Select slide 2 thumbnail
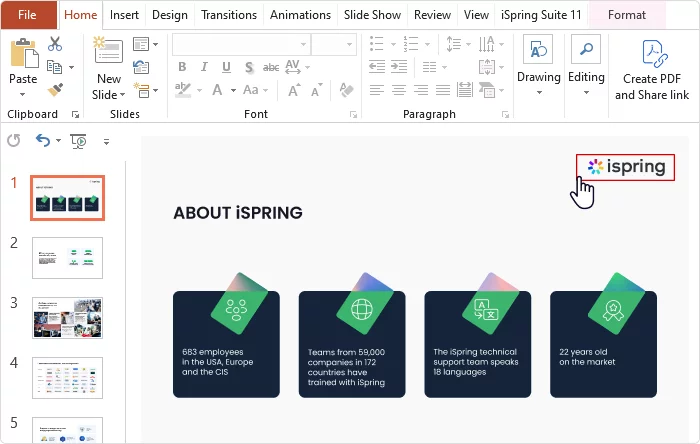This screenshot has width=700, height=444. pos(67,258)
